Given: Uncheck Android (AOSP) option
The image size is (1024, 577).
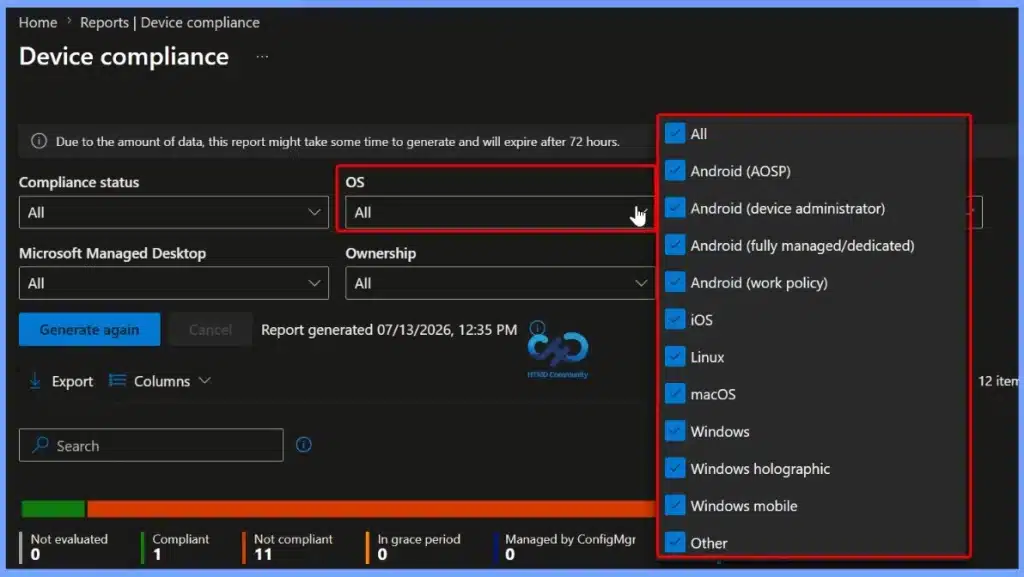Looking at the screenshot, I should click(x=675, y=171).
